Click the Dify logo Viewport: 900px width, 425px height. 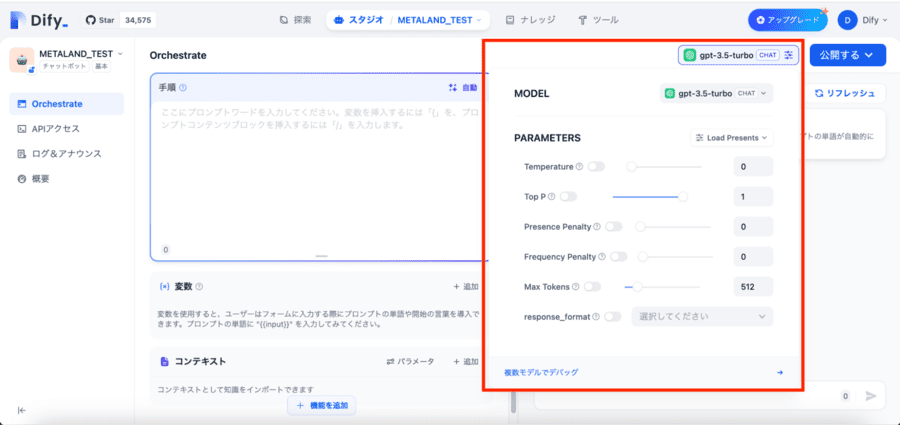[x=40, y=20]
